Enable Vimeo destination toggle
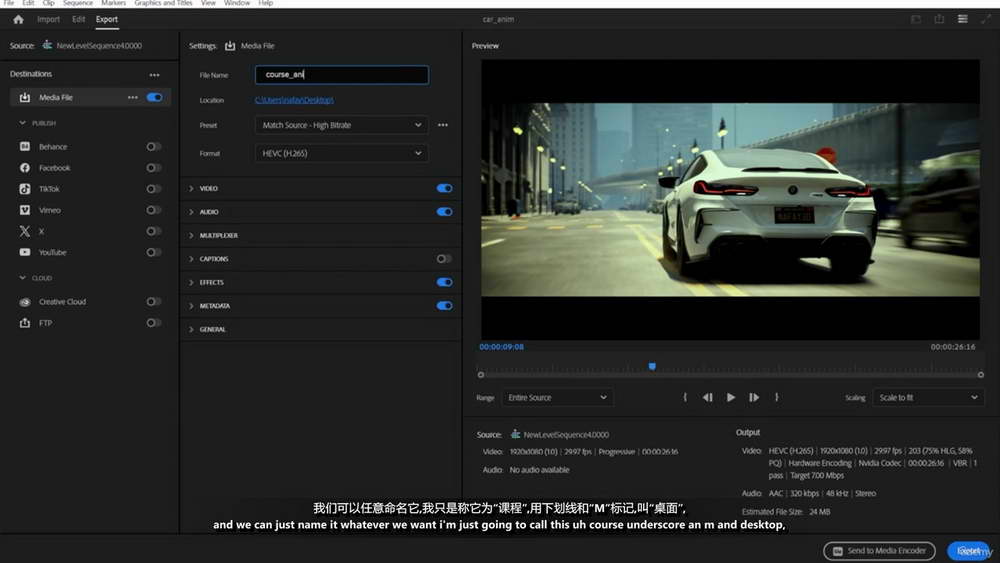Screen dimensions: 1000x563 (x=153, y=210)
